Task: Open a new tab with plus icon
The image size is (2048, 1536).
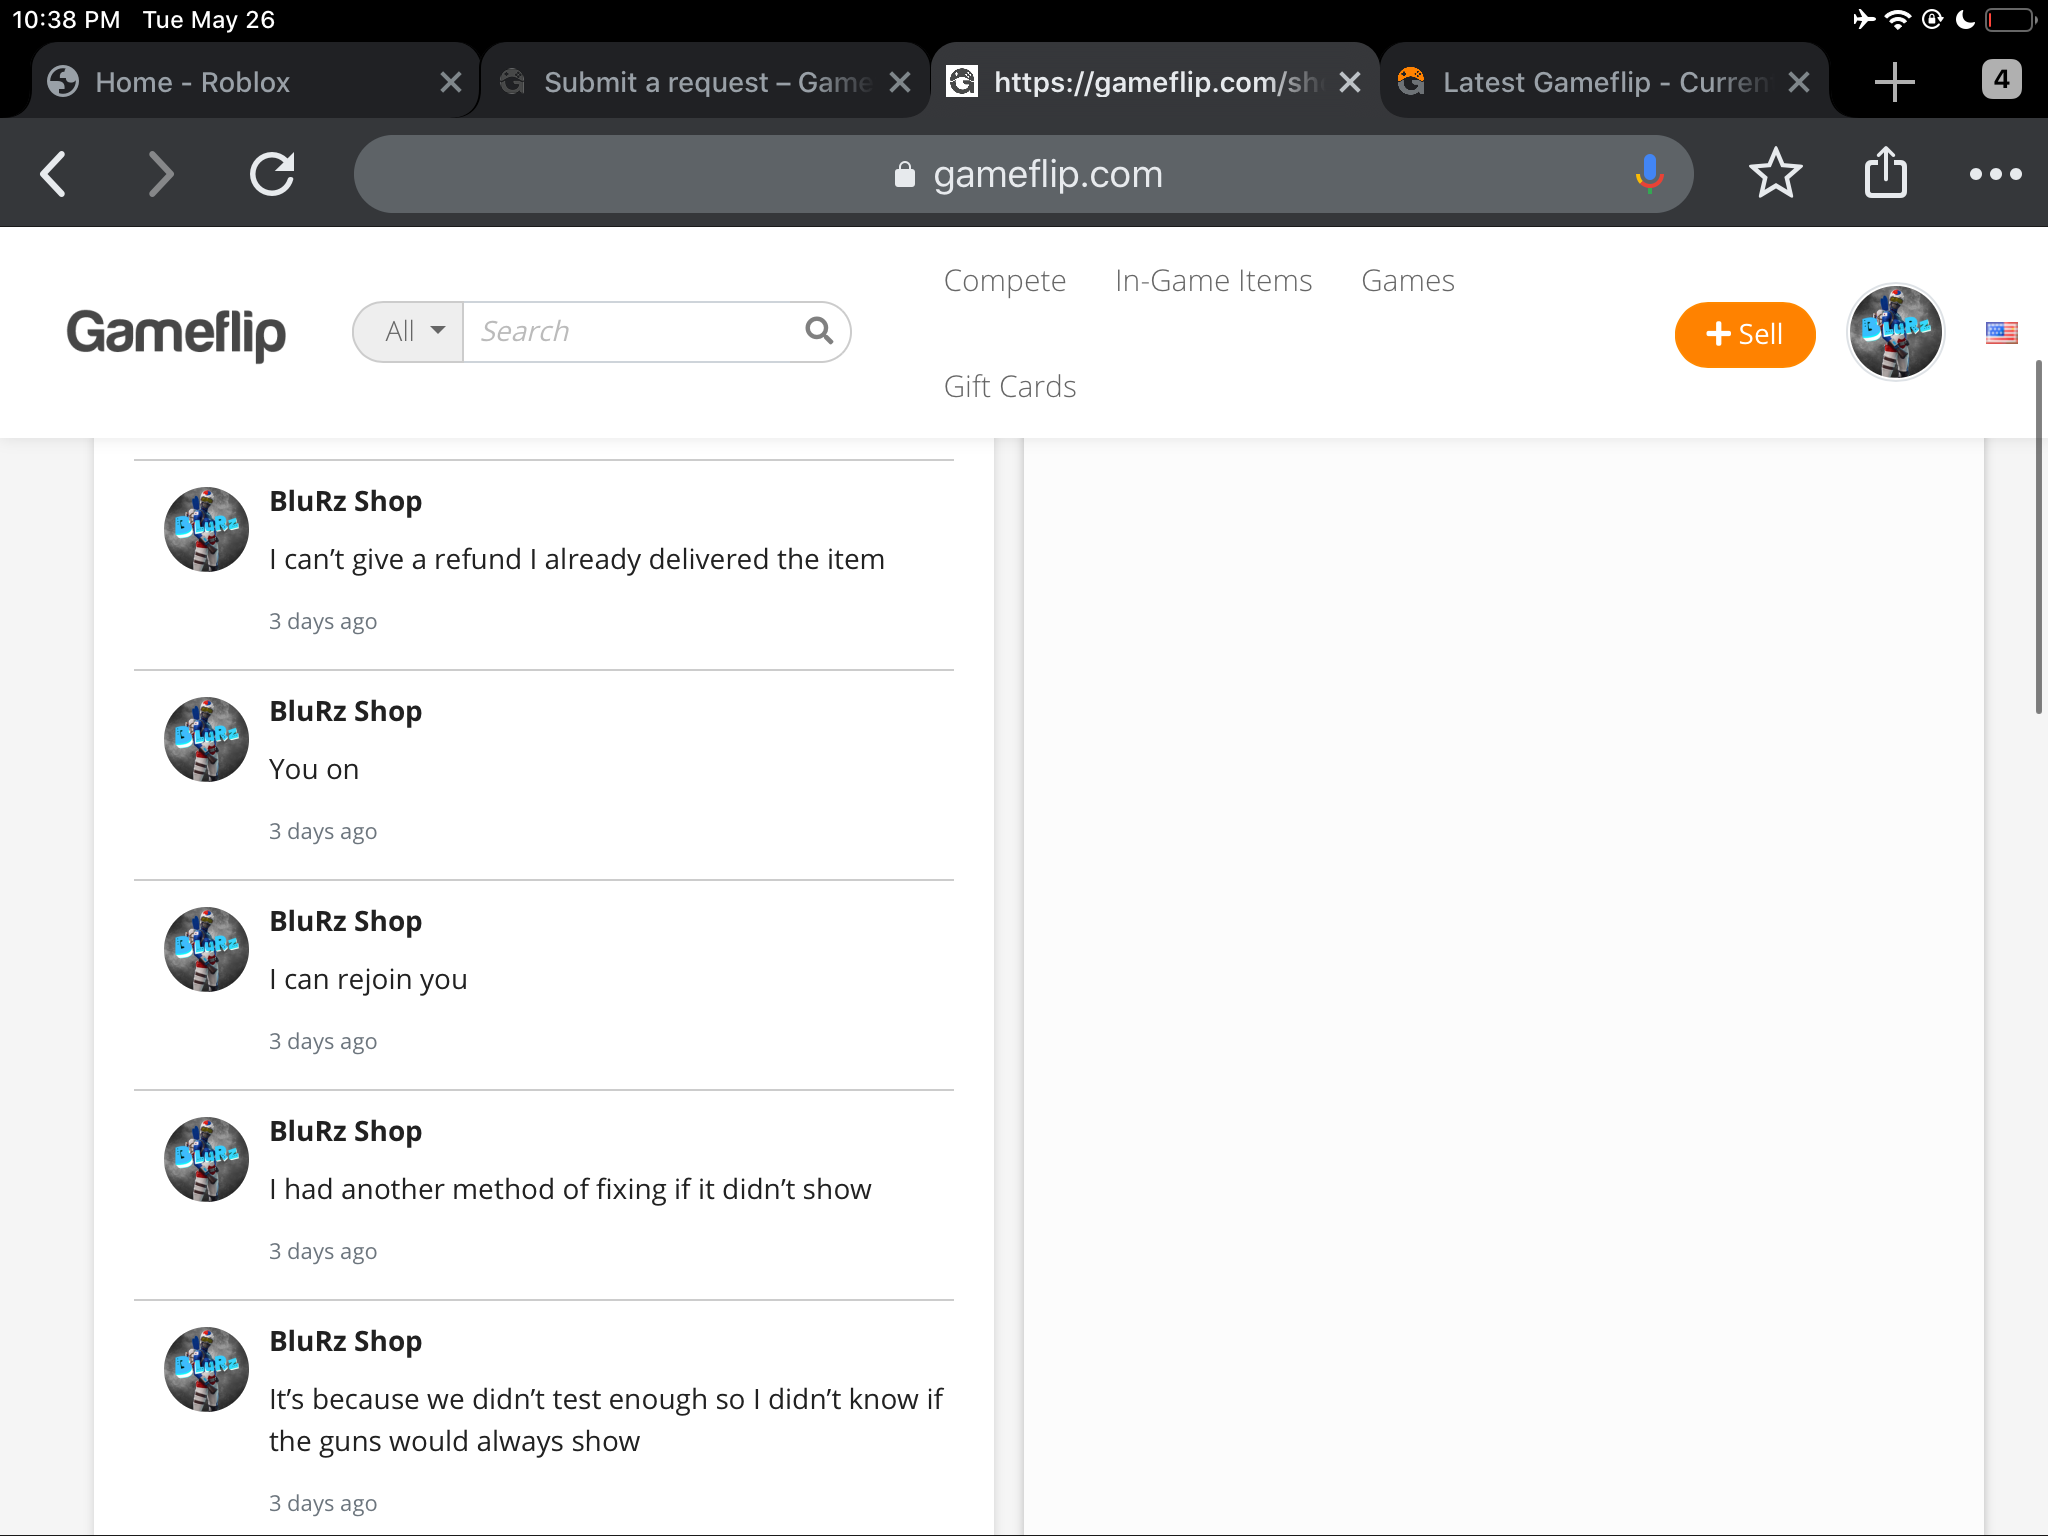Action: [1894, 82]
